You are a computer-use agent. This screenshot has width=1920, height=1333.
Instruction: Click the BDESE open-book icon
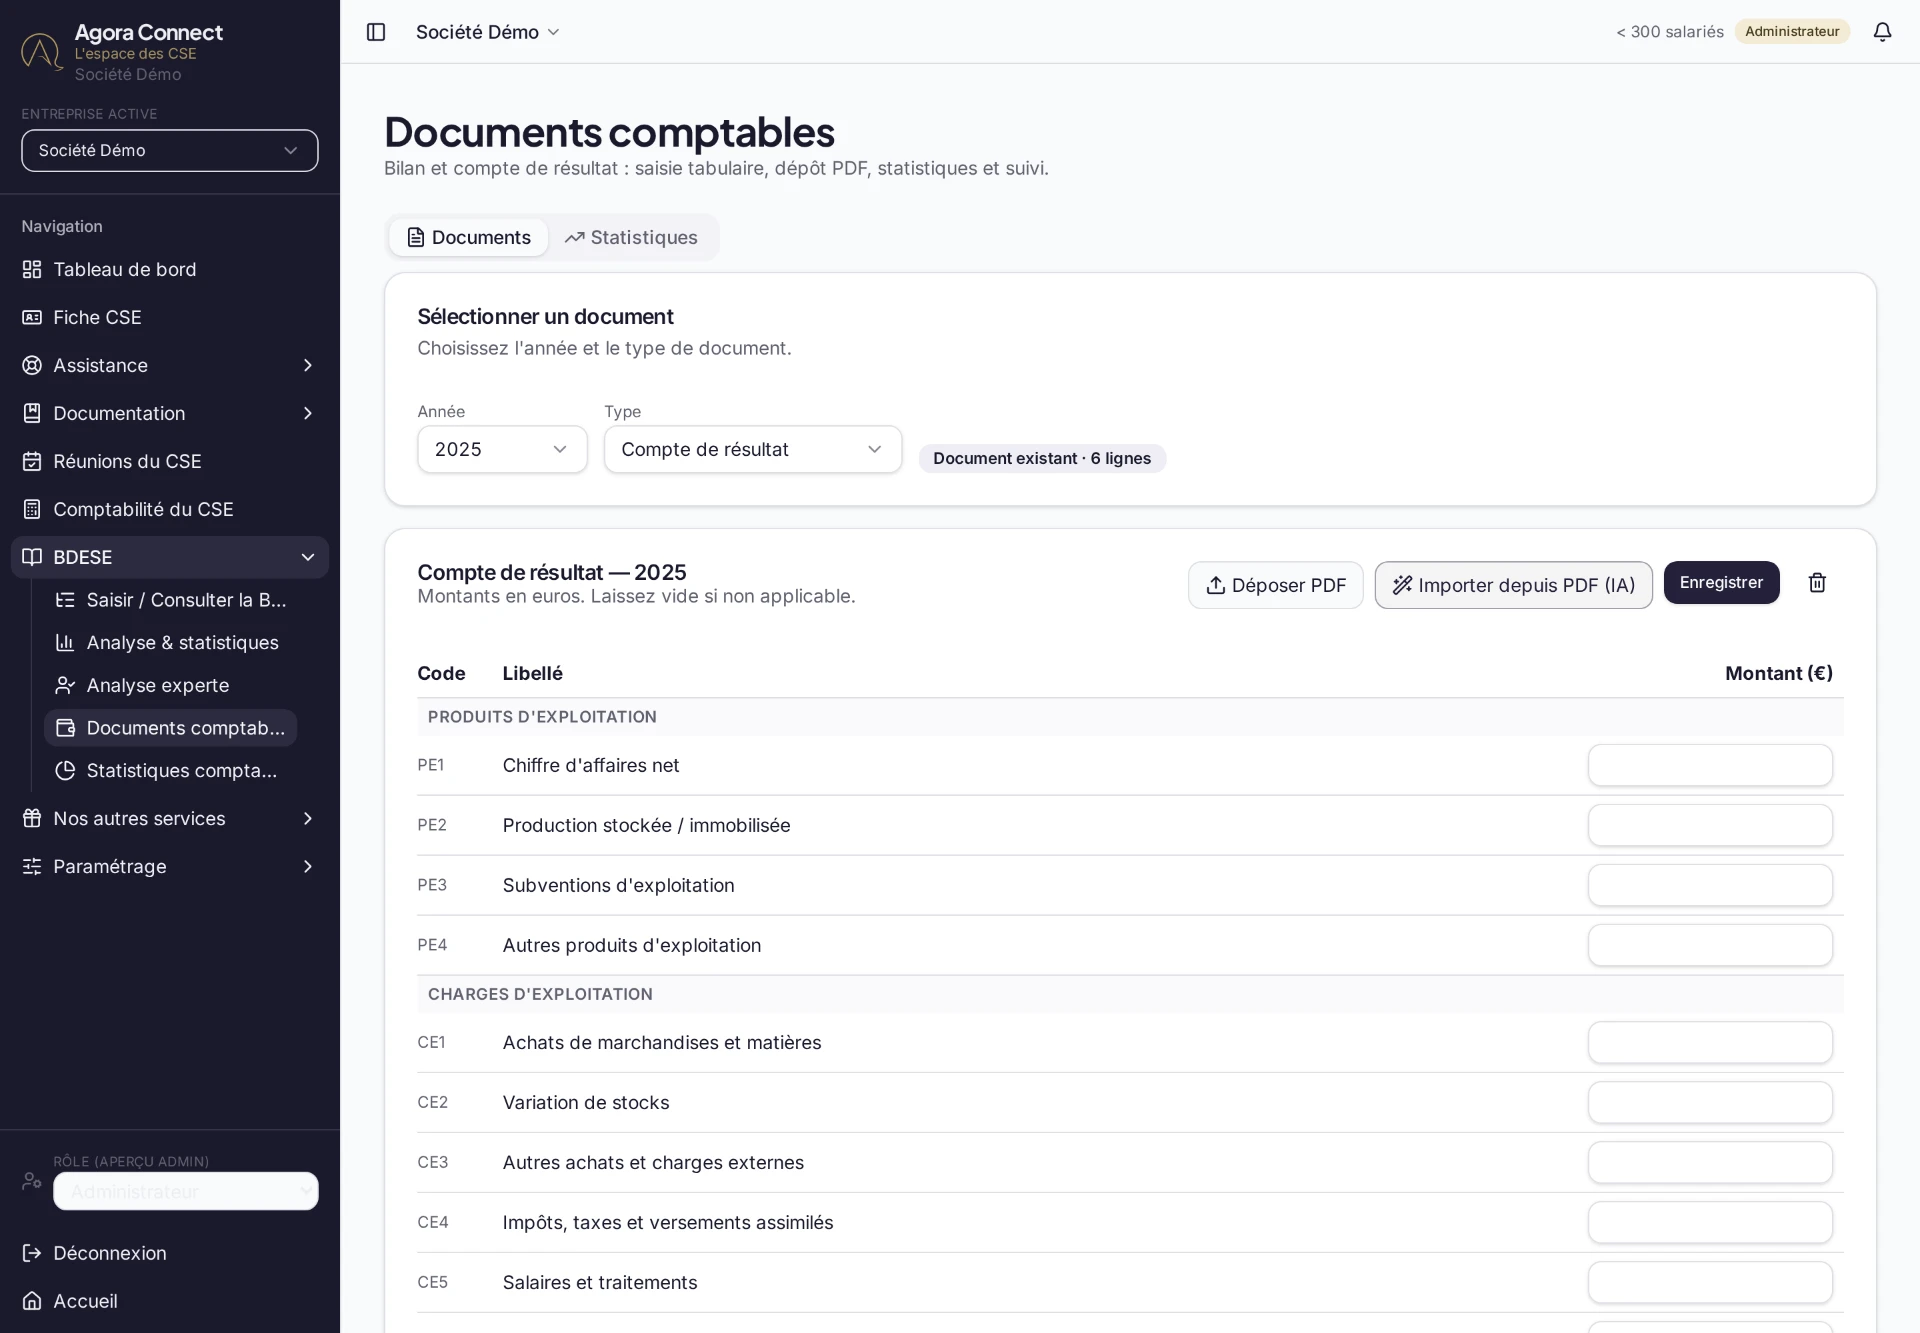tap(32, 557)
